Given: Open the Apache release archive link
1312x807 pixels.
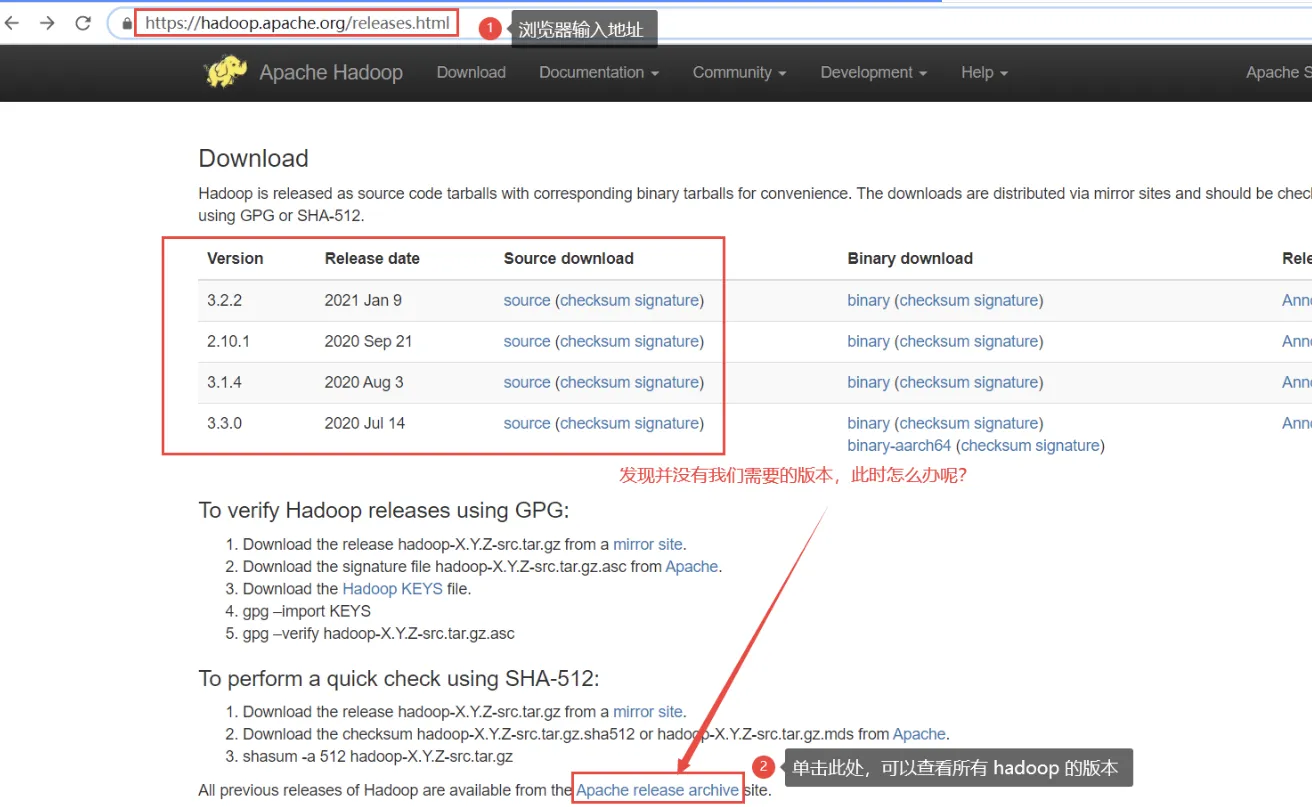Looking at the screenshot, I should pyautogui.click(x=658, y=789).
